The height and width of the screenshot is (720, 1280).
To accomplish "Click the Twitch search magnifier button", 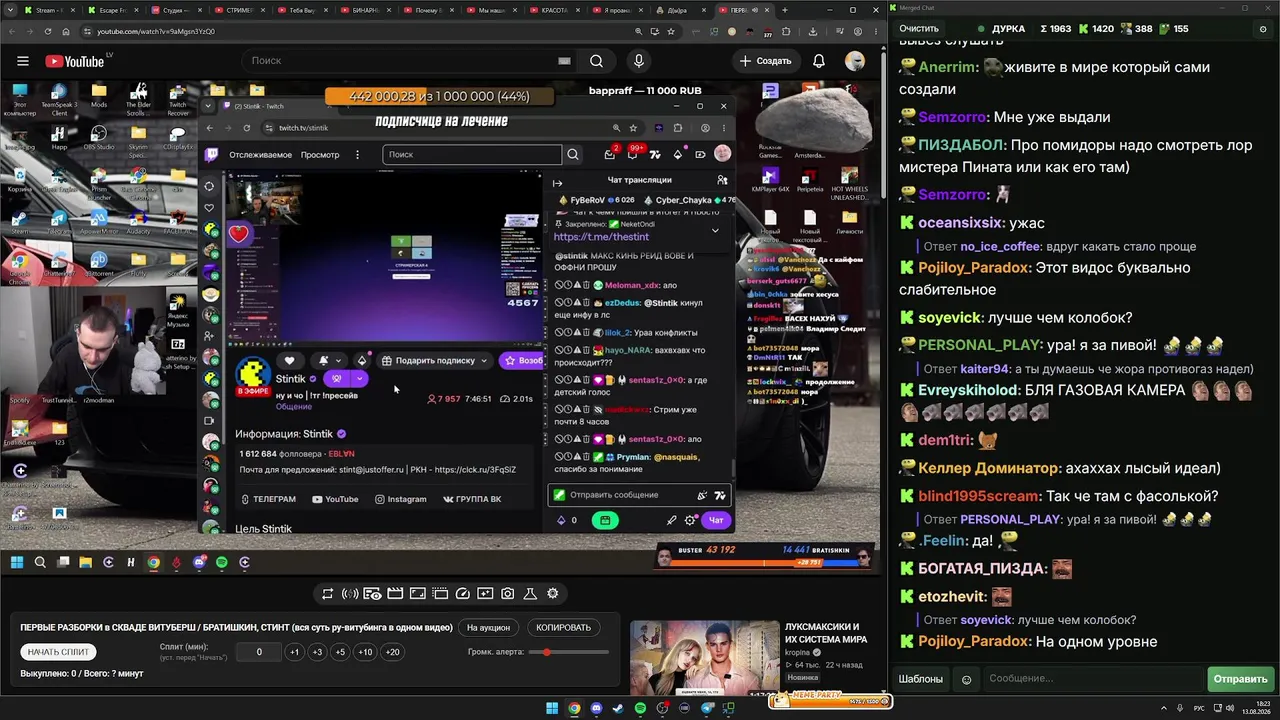I will 573,155.
